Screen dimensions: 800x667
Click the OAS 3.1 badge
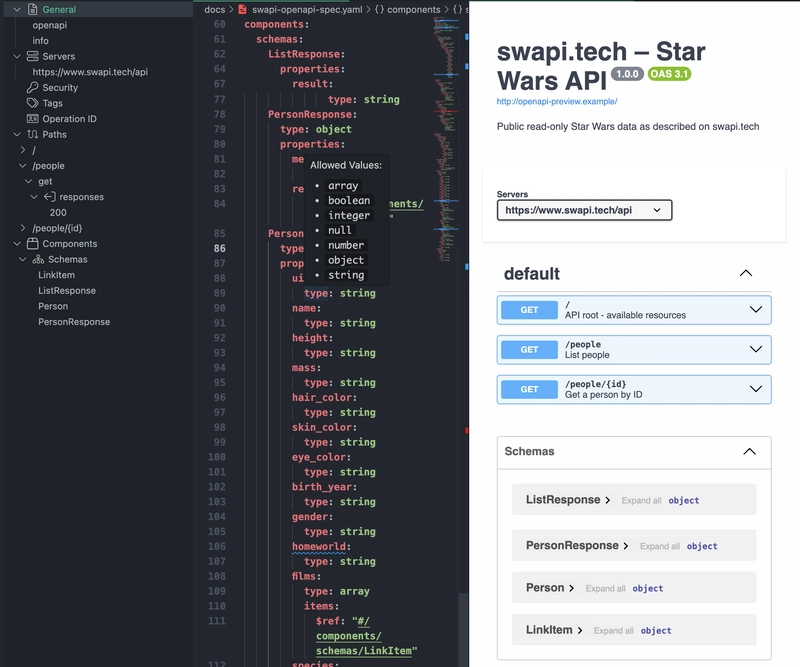coord(669,74)
